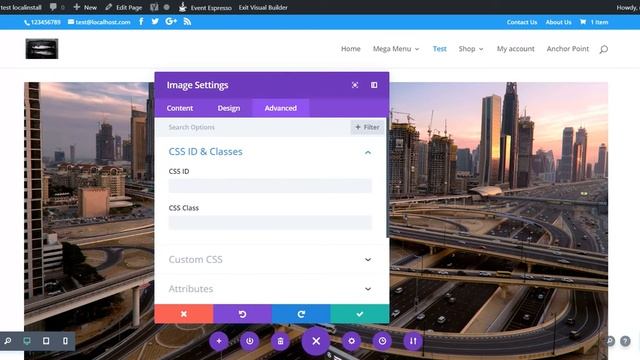Select phone view mode icon
The height and width of the screenshot is (360, 640).
click(x=65, y=341)
